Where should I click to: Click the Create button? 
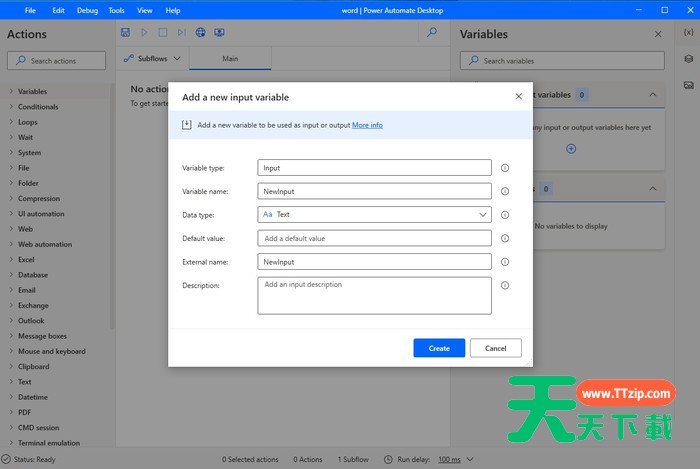[x=439, y=348]
